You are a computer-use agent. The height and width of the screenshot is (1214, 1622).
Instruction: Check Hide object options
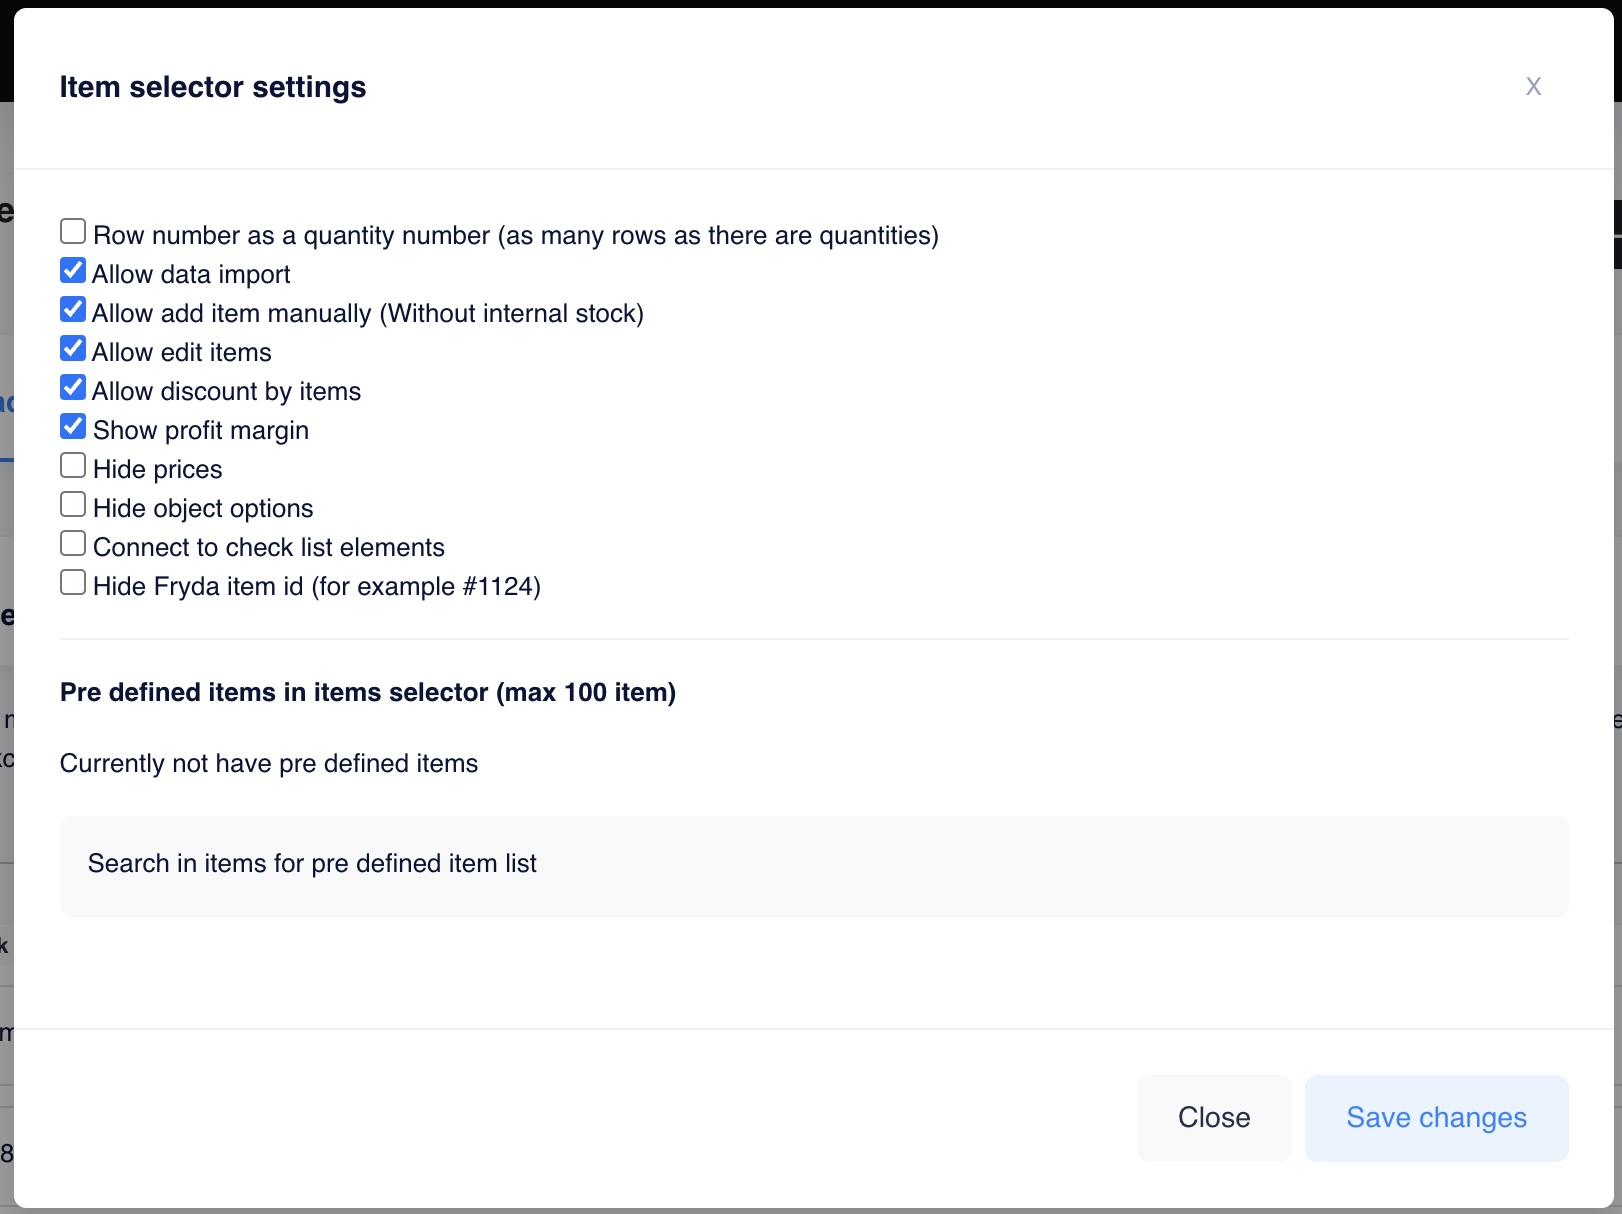point(73,505)
